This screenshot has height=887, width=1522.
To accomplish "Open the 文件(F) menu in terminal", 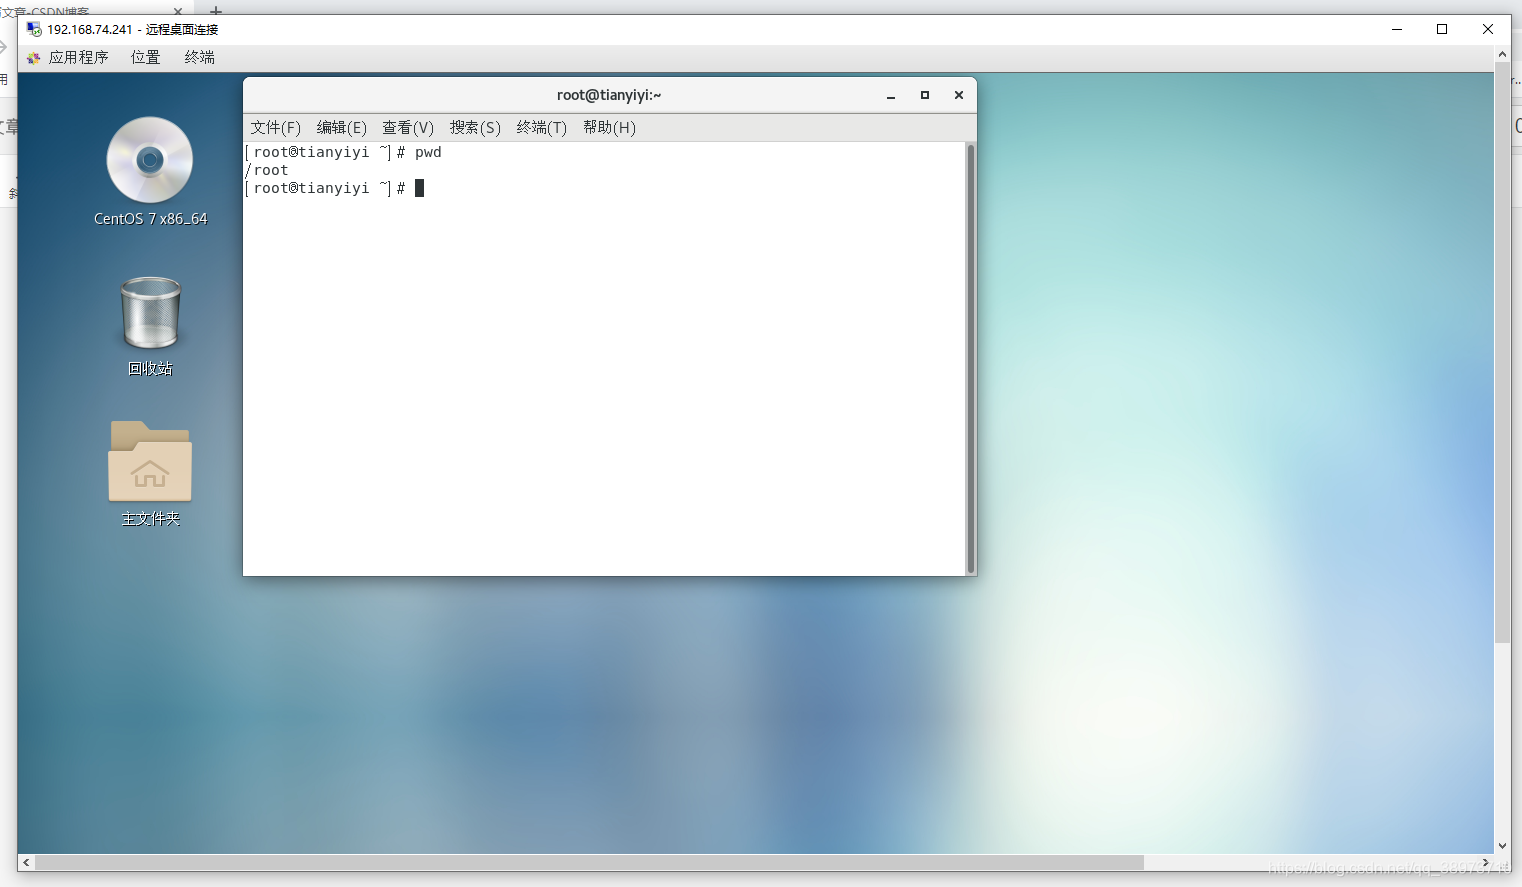I will click(x=275, y=127).
